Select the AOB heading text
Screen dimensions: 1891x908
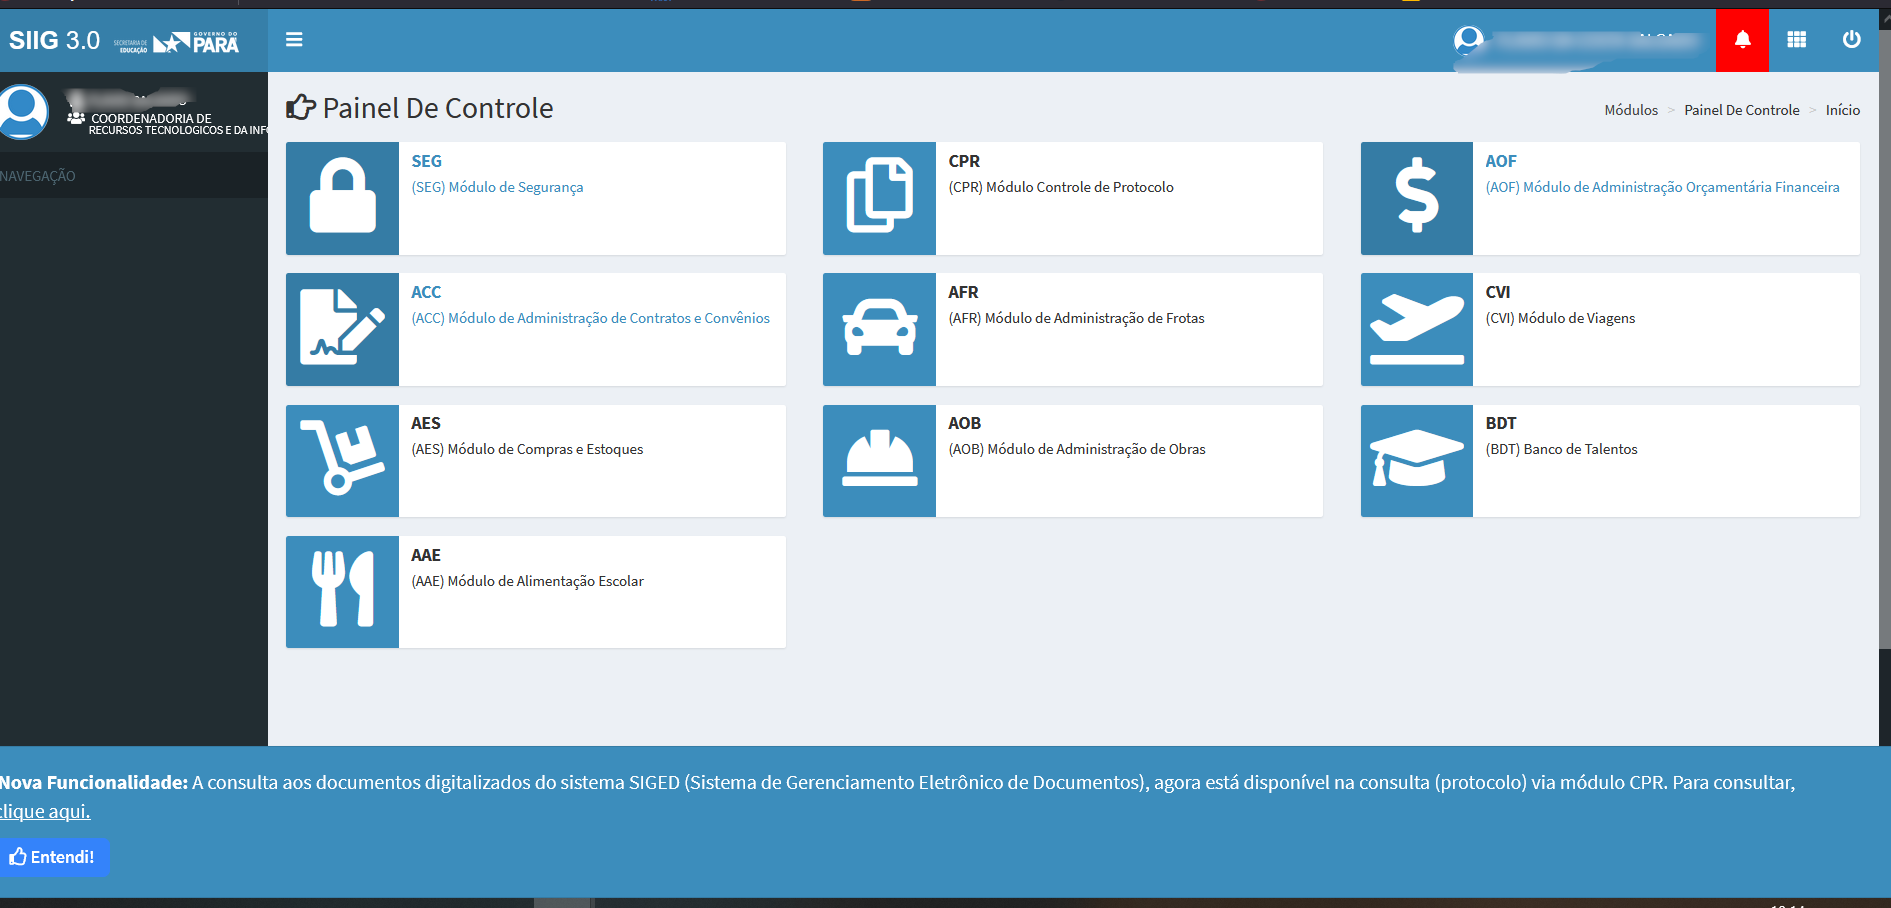[x=964, y=423]
